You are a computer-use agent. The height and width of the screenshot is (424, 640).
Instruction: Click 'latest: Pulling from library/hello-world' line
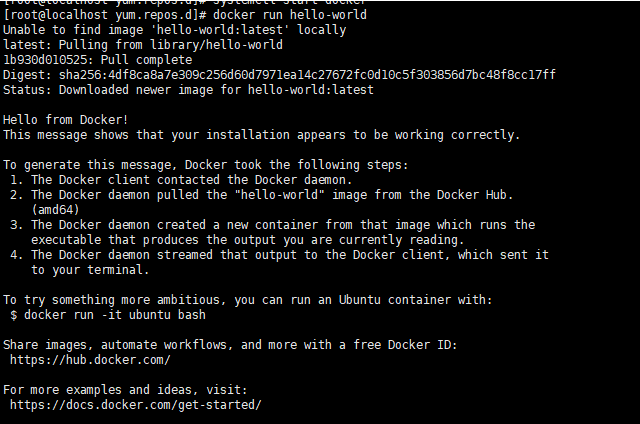click(x=143, y=45)
